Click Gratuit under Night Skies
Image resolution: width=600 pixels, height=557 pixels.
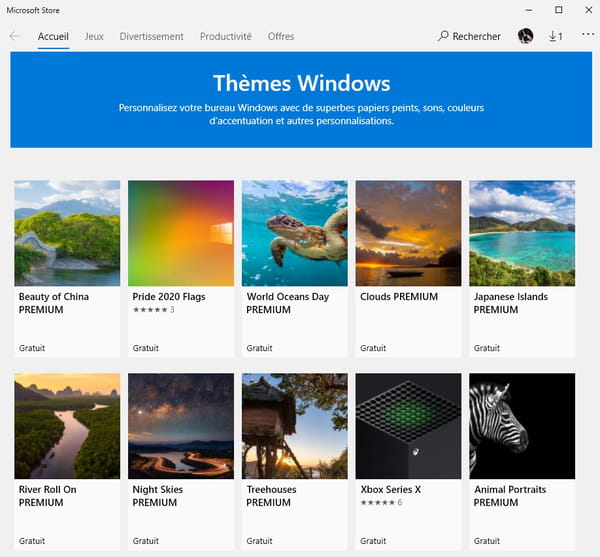coord(145,541)
